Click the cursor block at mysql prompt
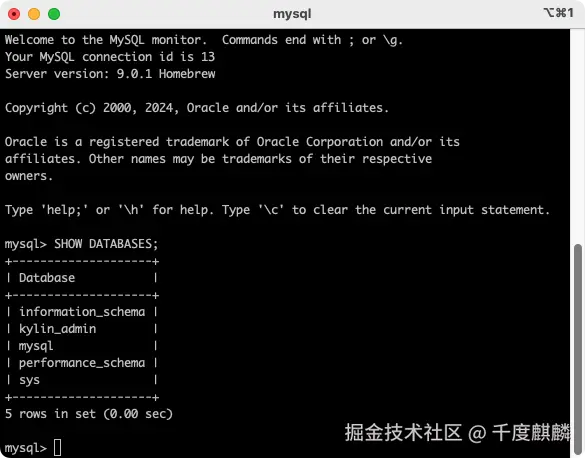This screenshot has width=585, height=458. pos(57,447)
